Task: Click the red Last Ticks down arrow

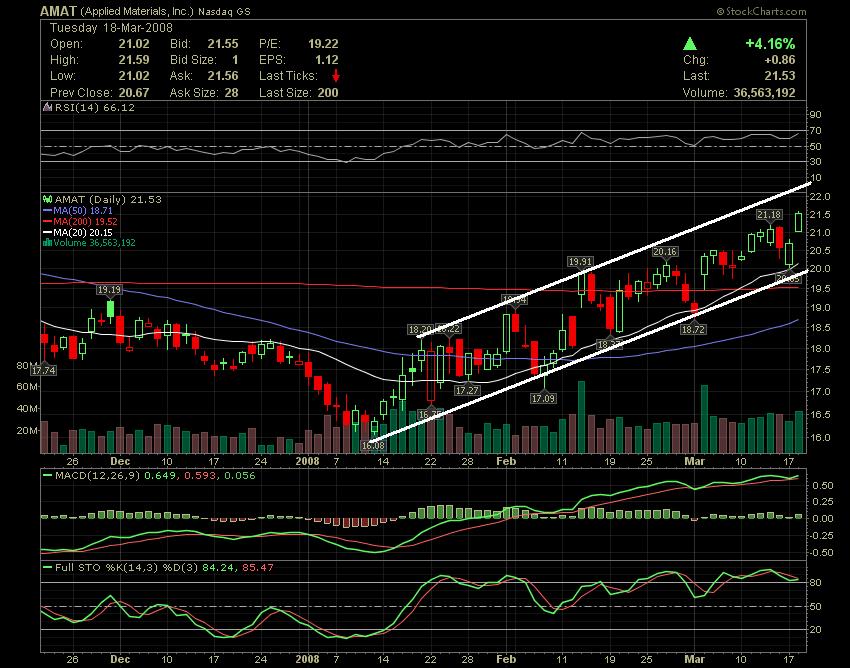Action: 336,75
